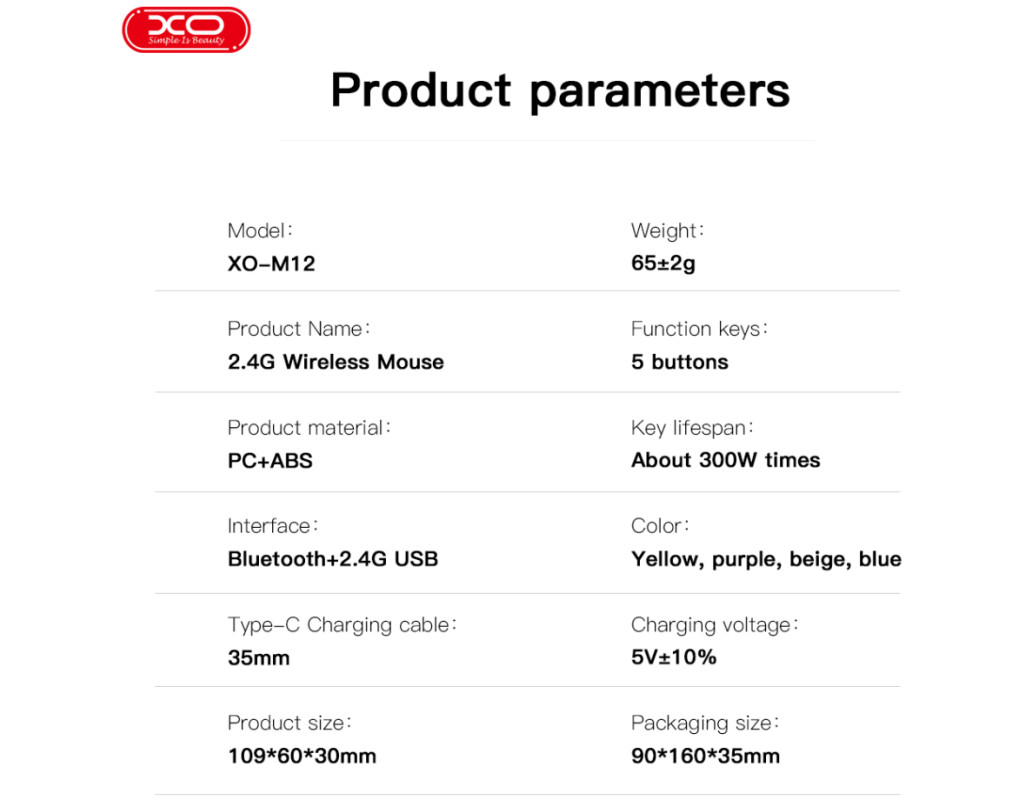Select the 5 buttons value

pos(680,362)
